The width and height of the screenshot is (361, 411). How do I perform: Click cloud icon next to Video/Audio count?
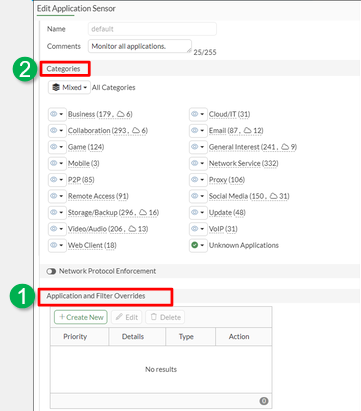click(x=132, y=229)
